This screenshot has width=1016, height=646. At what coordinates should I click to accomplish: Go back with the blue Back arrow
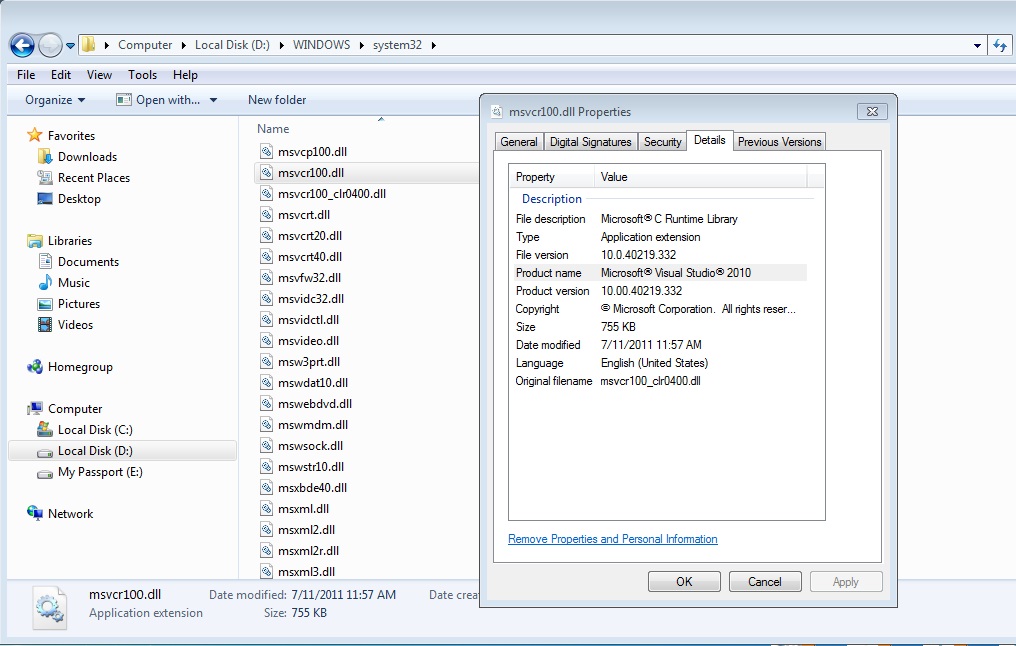[22, 45]
